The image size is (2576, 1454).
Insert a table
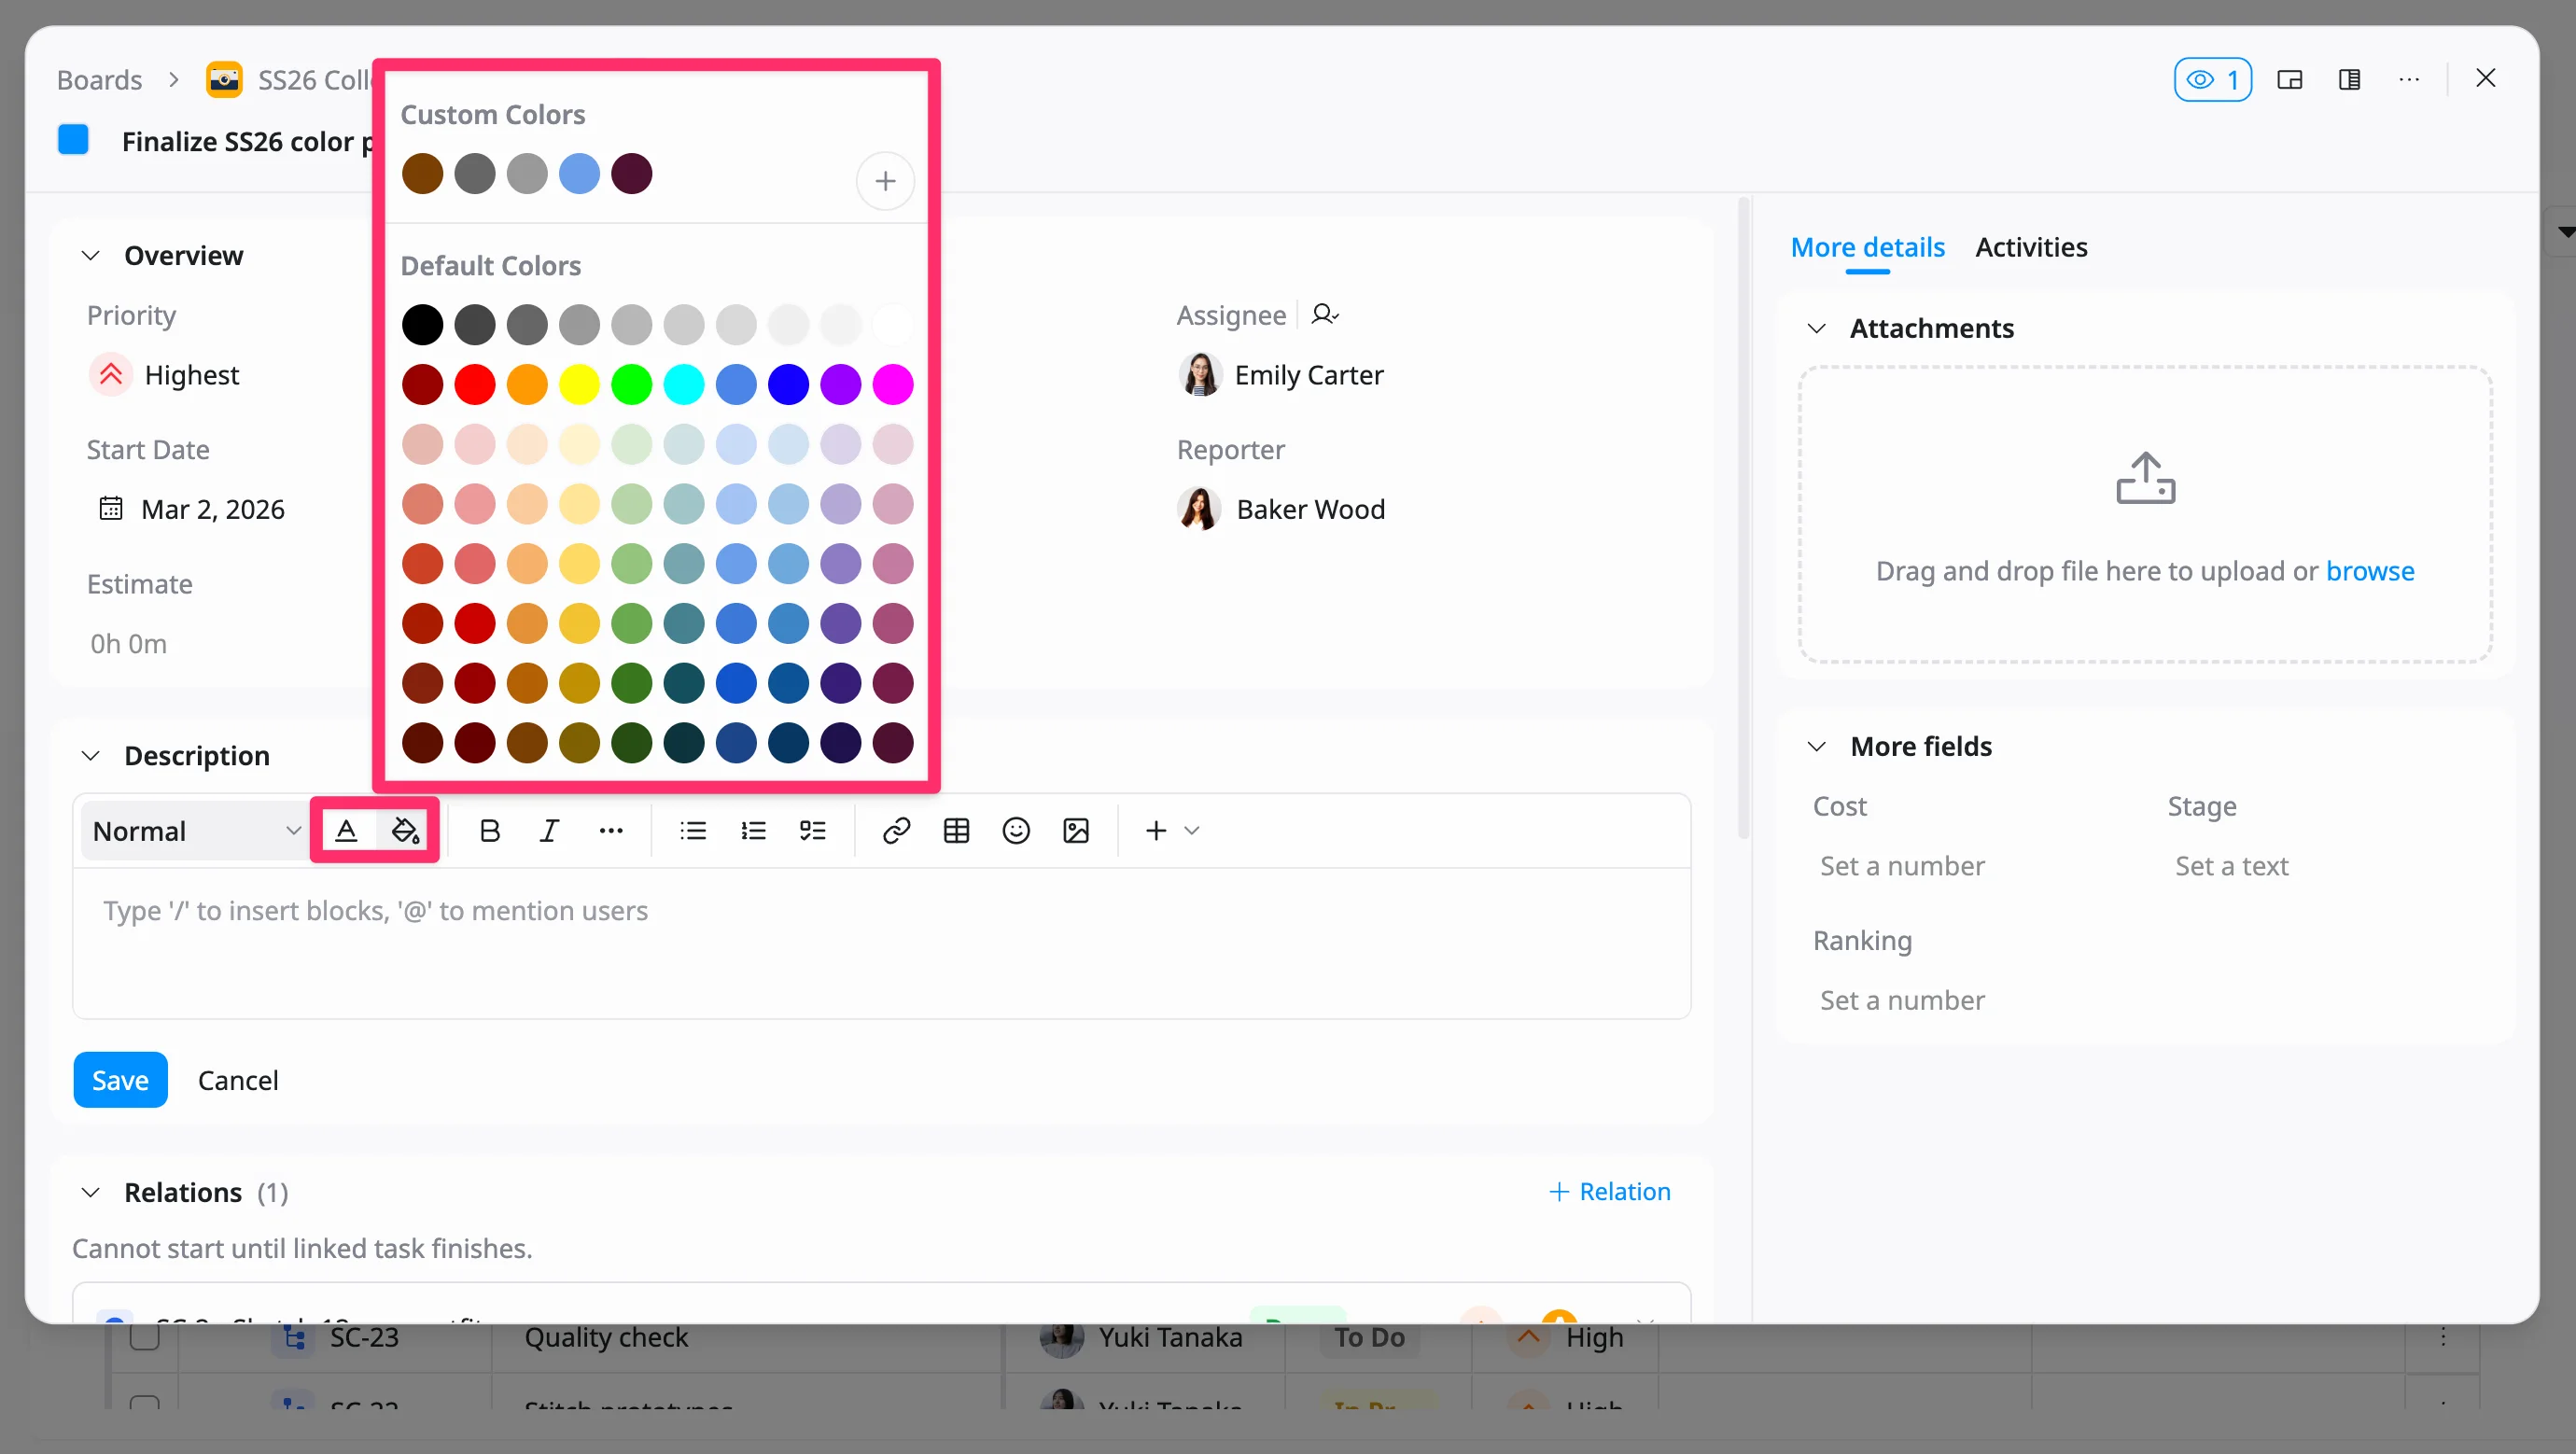pyautogui.click(x=956, y=830)
